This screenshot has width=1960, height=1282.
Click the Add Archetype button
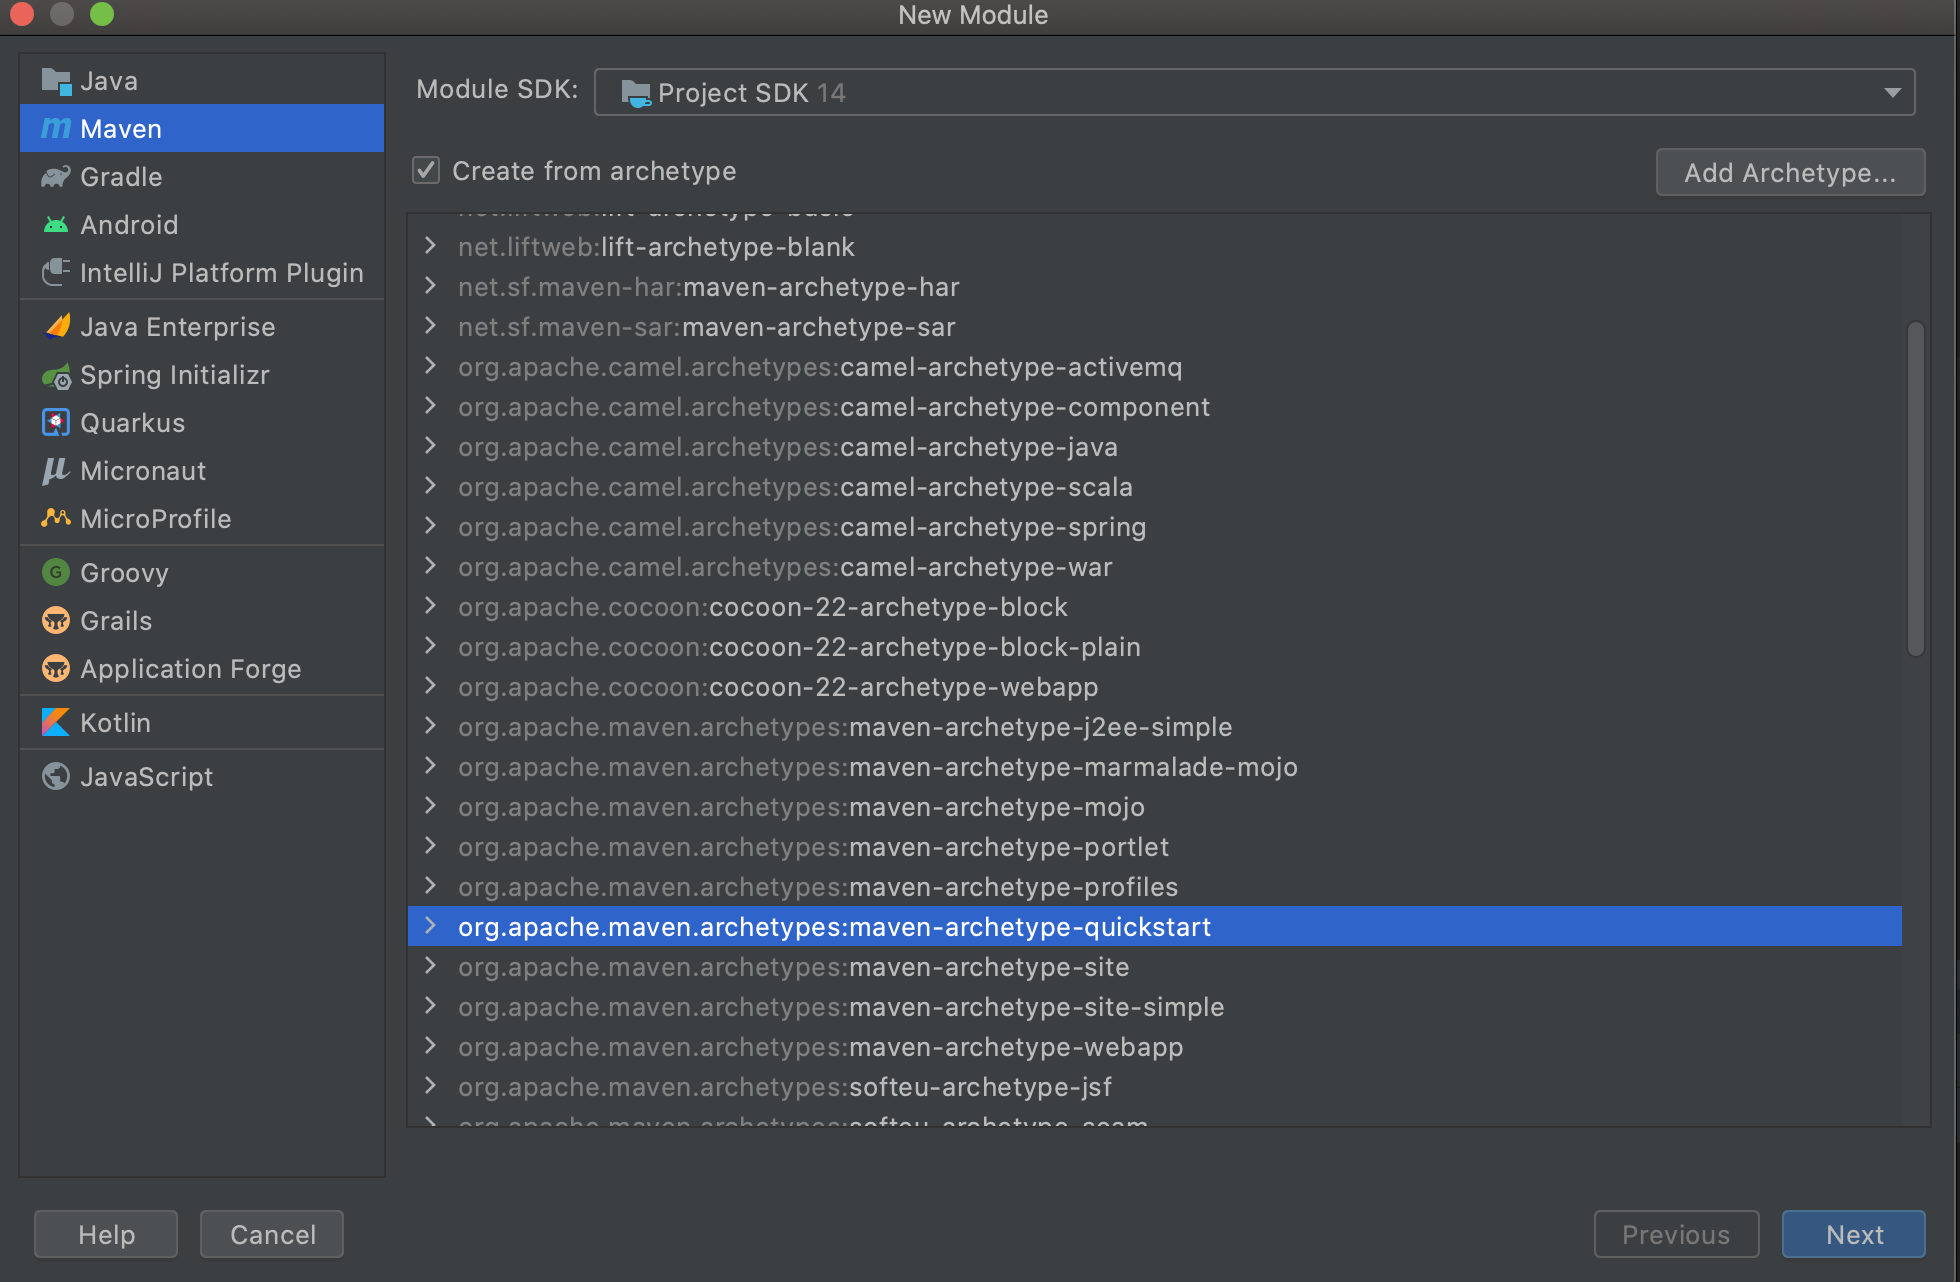click(x=1789, y=172)
